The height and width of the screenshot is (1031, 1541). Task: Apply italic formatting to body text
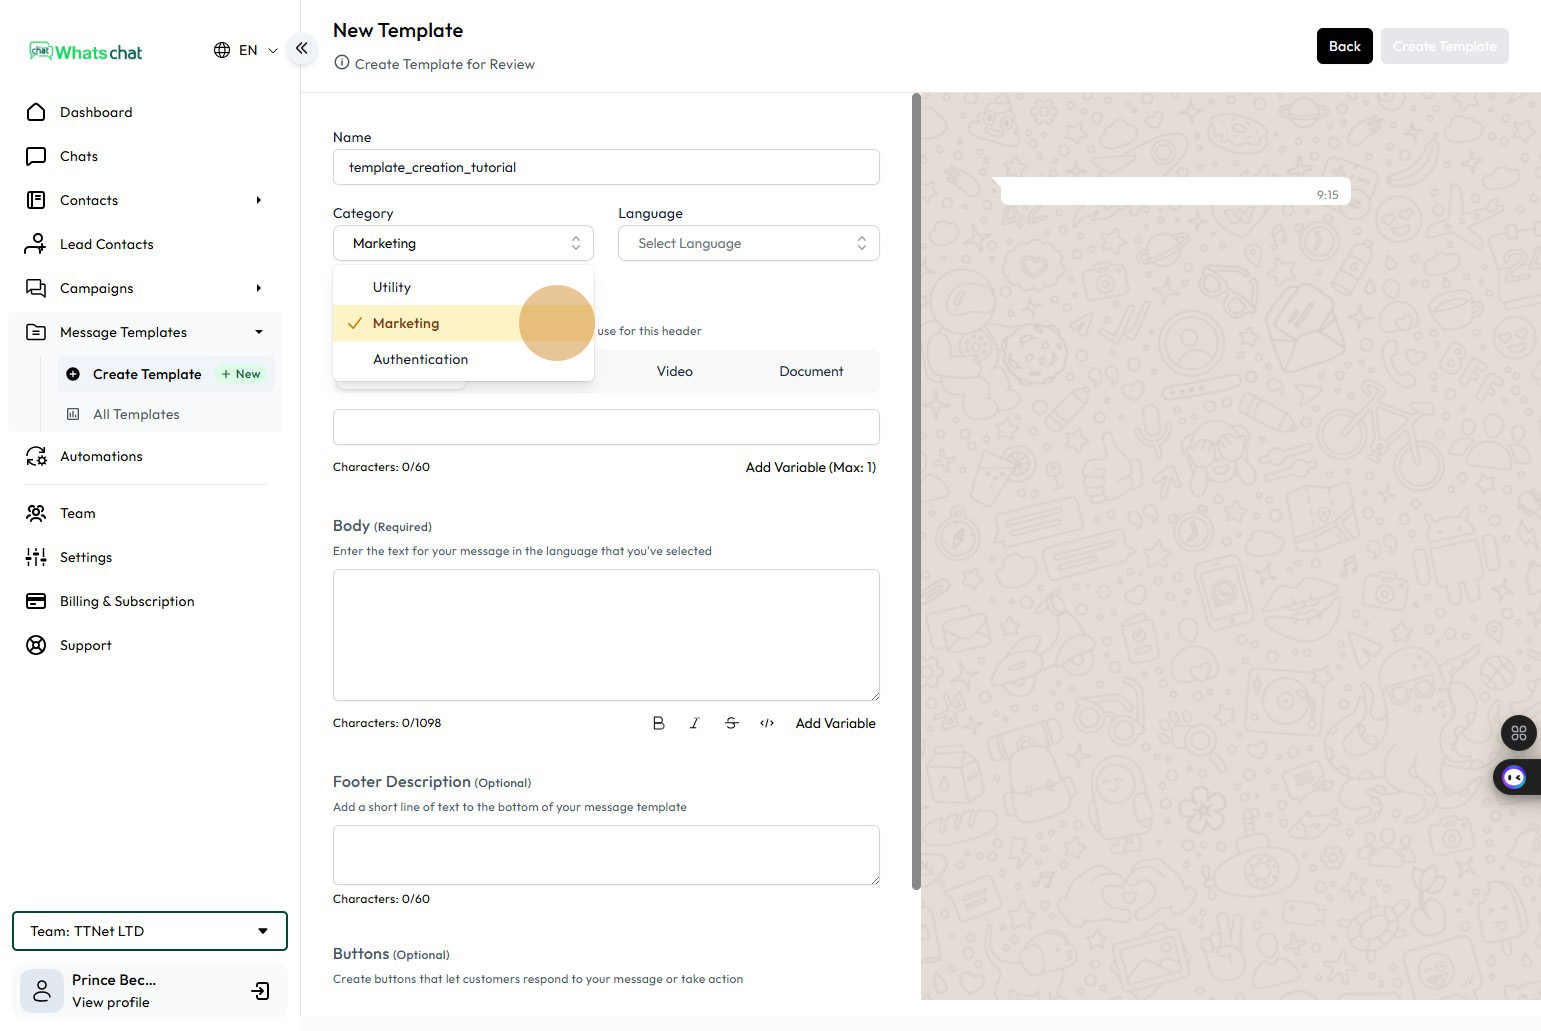694,723
